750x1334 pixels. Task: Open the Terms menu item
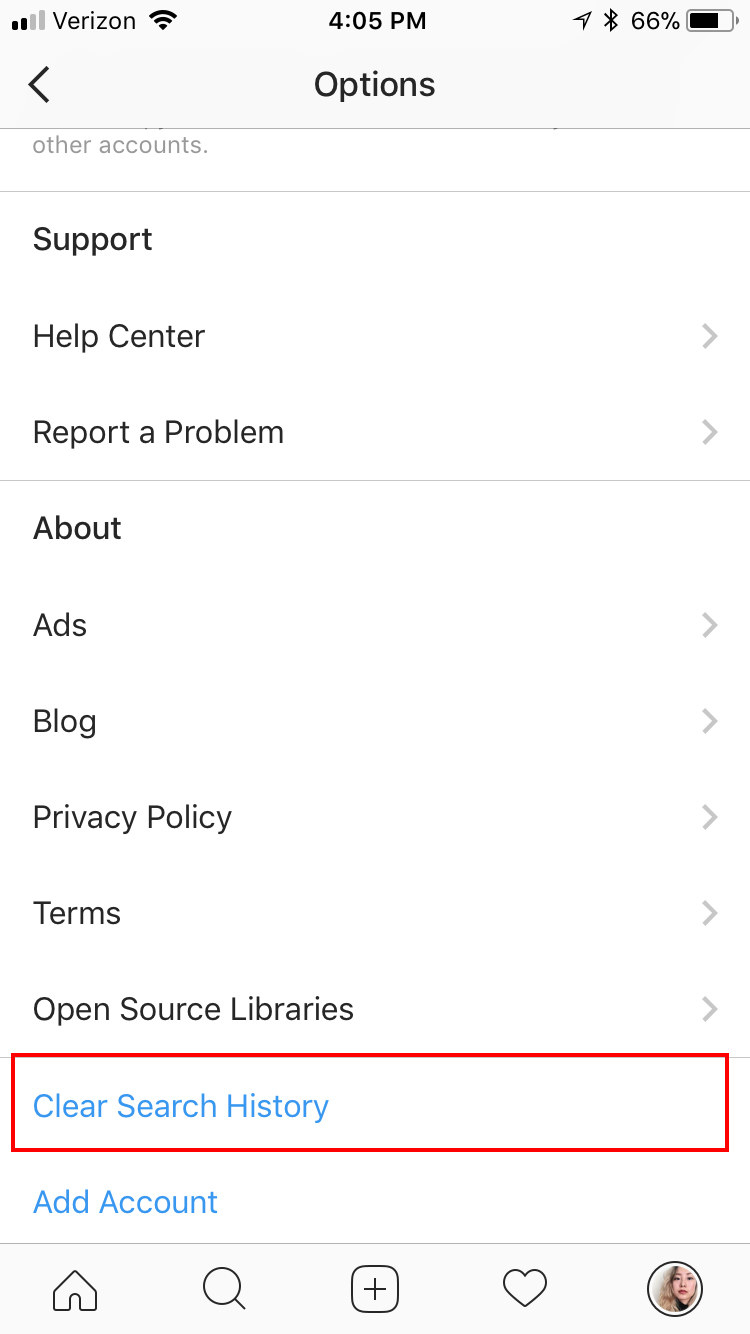[77, 913]
